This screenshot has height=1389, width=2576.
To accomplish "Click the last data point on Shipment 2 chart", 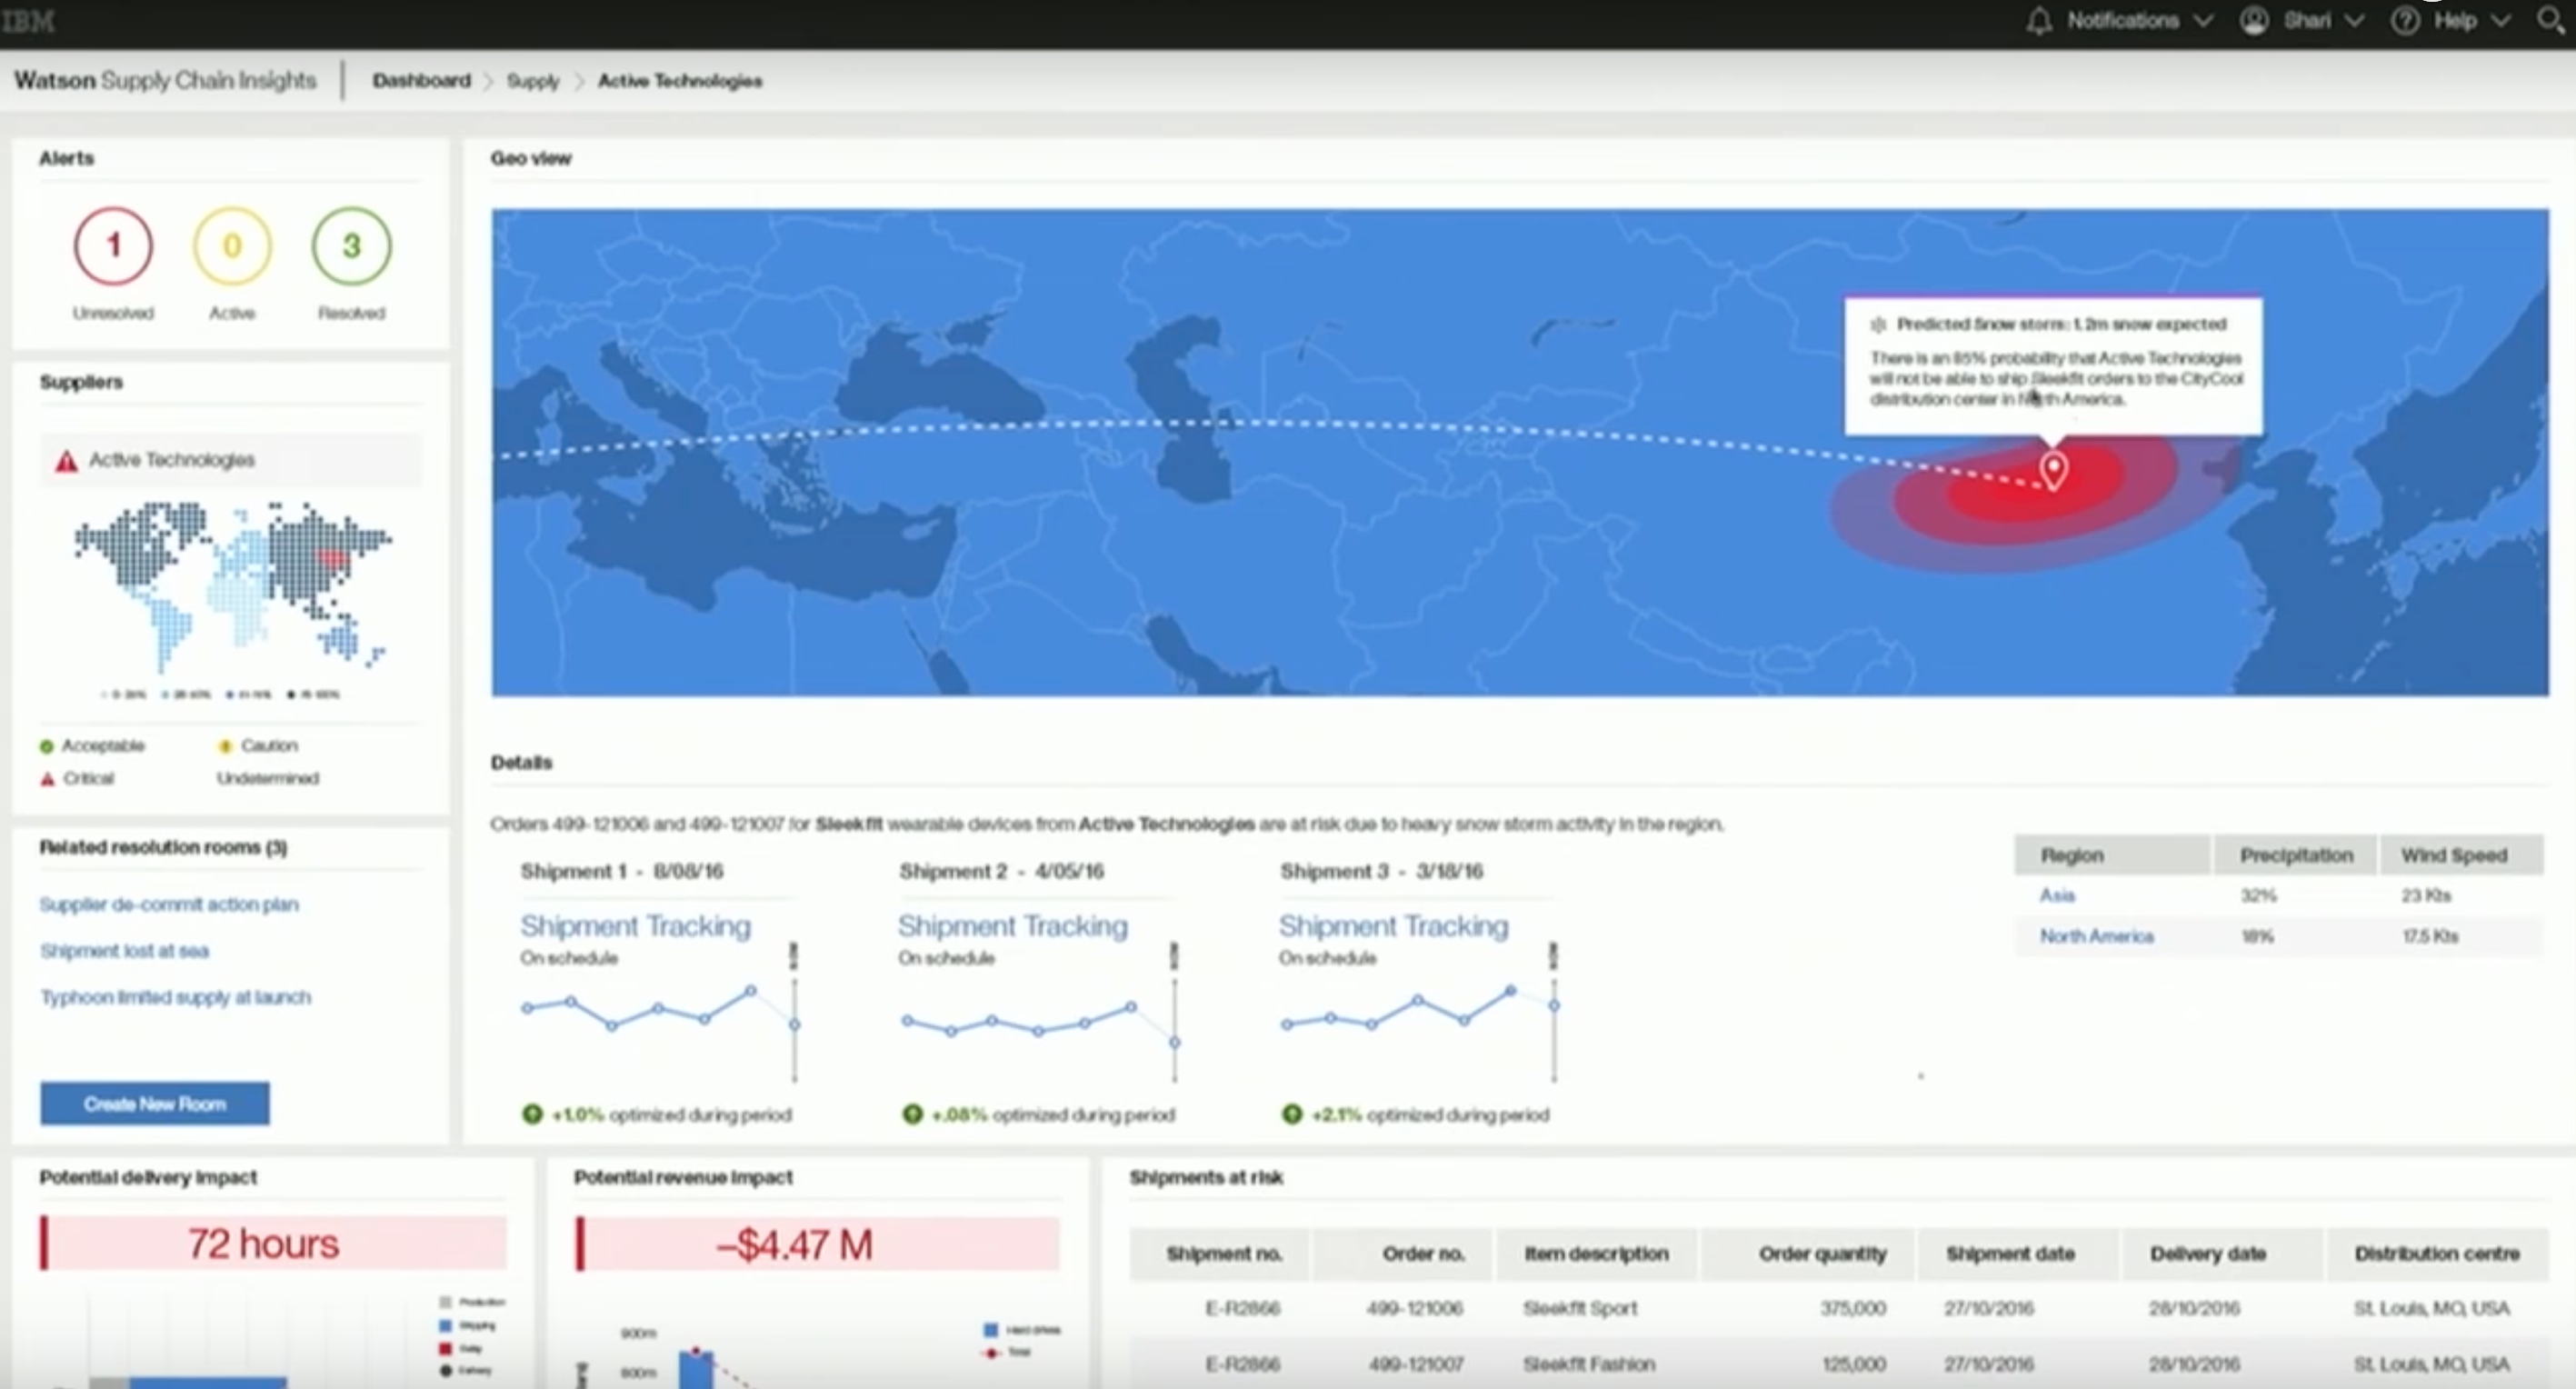I will (1174, 1042).
